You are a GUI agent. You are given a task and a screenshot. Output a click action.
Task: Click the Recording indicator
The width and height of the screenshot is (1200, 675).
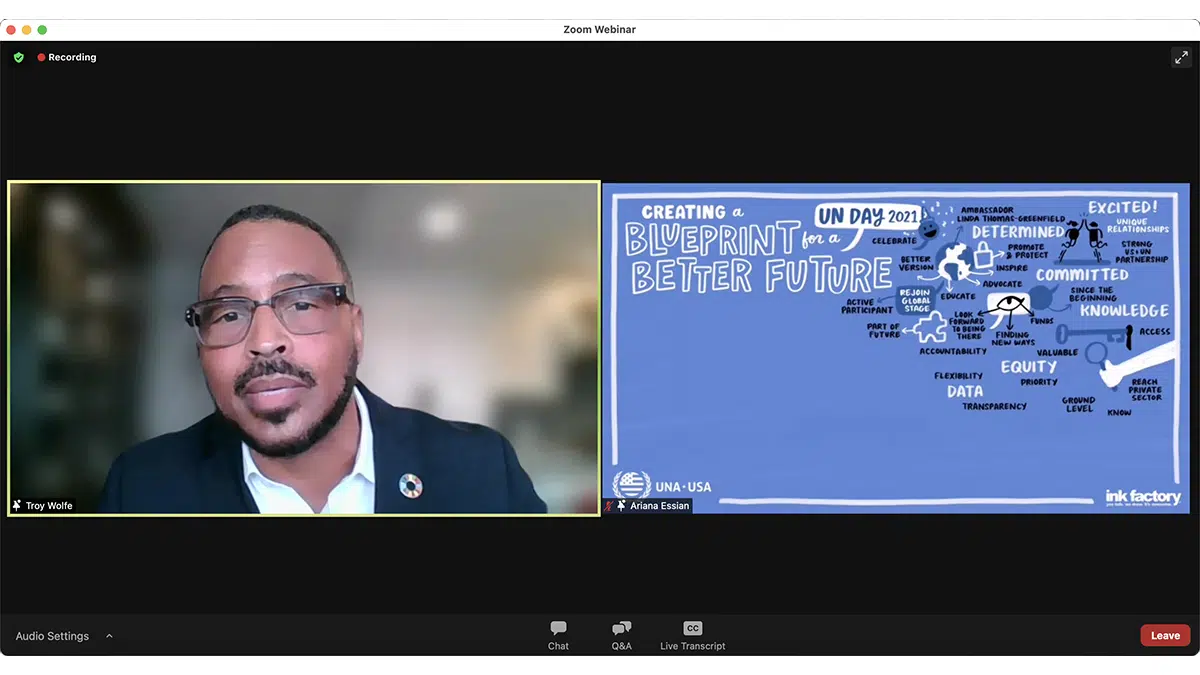[x=67, y=57]
